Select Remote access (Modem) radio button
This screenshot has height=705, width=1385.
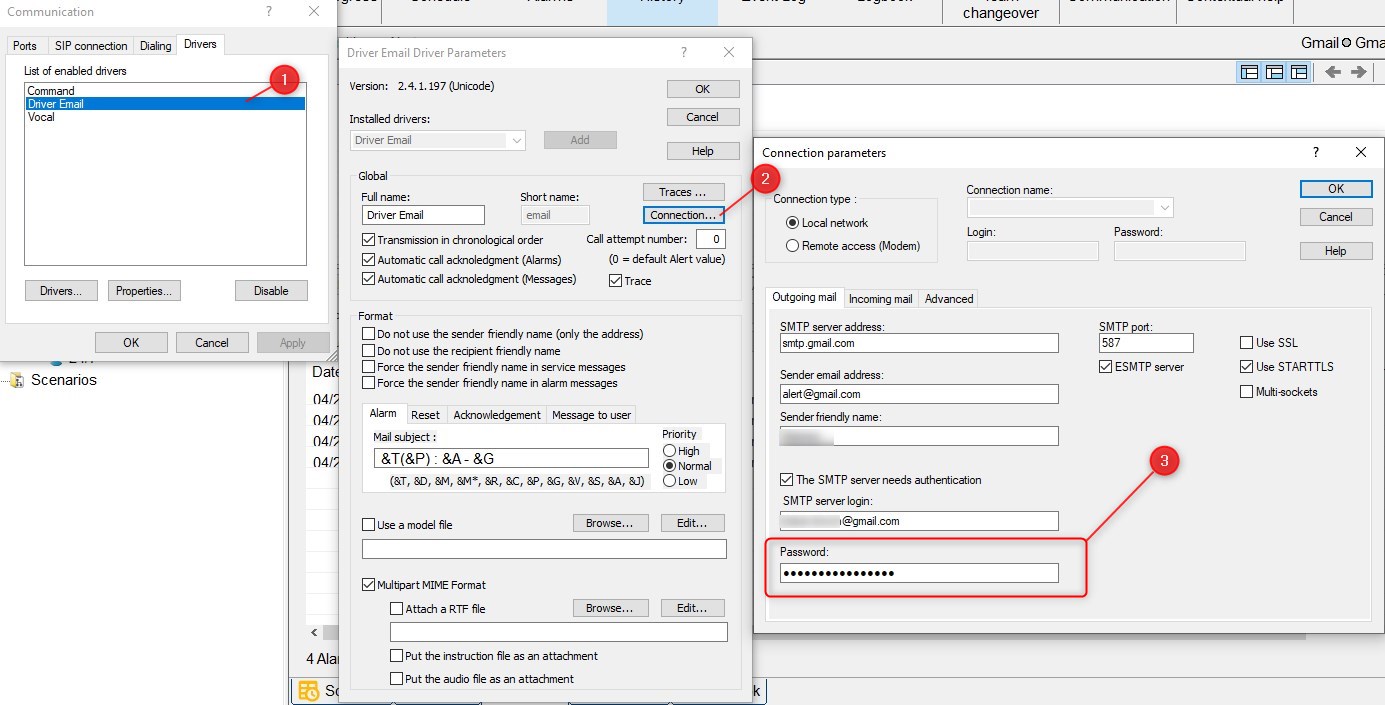793,246
